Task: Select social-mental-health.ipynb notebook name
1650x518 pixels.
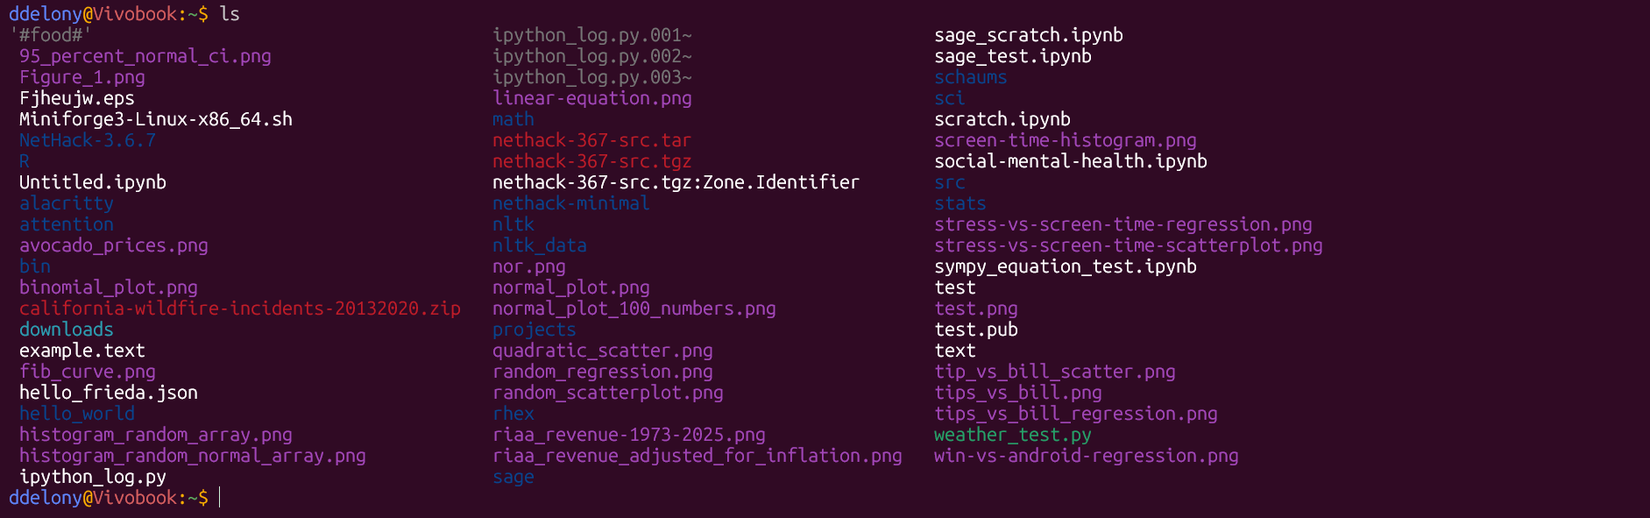Action: point(1071,161)
